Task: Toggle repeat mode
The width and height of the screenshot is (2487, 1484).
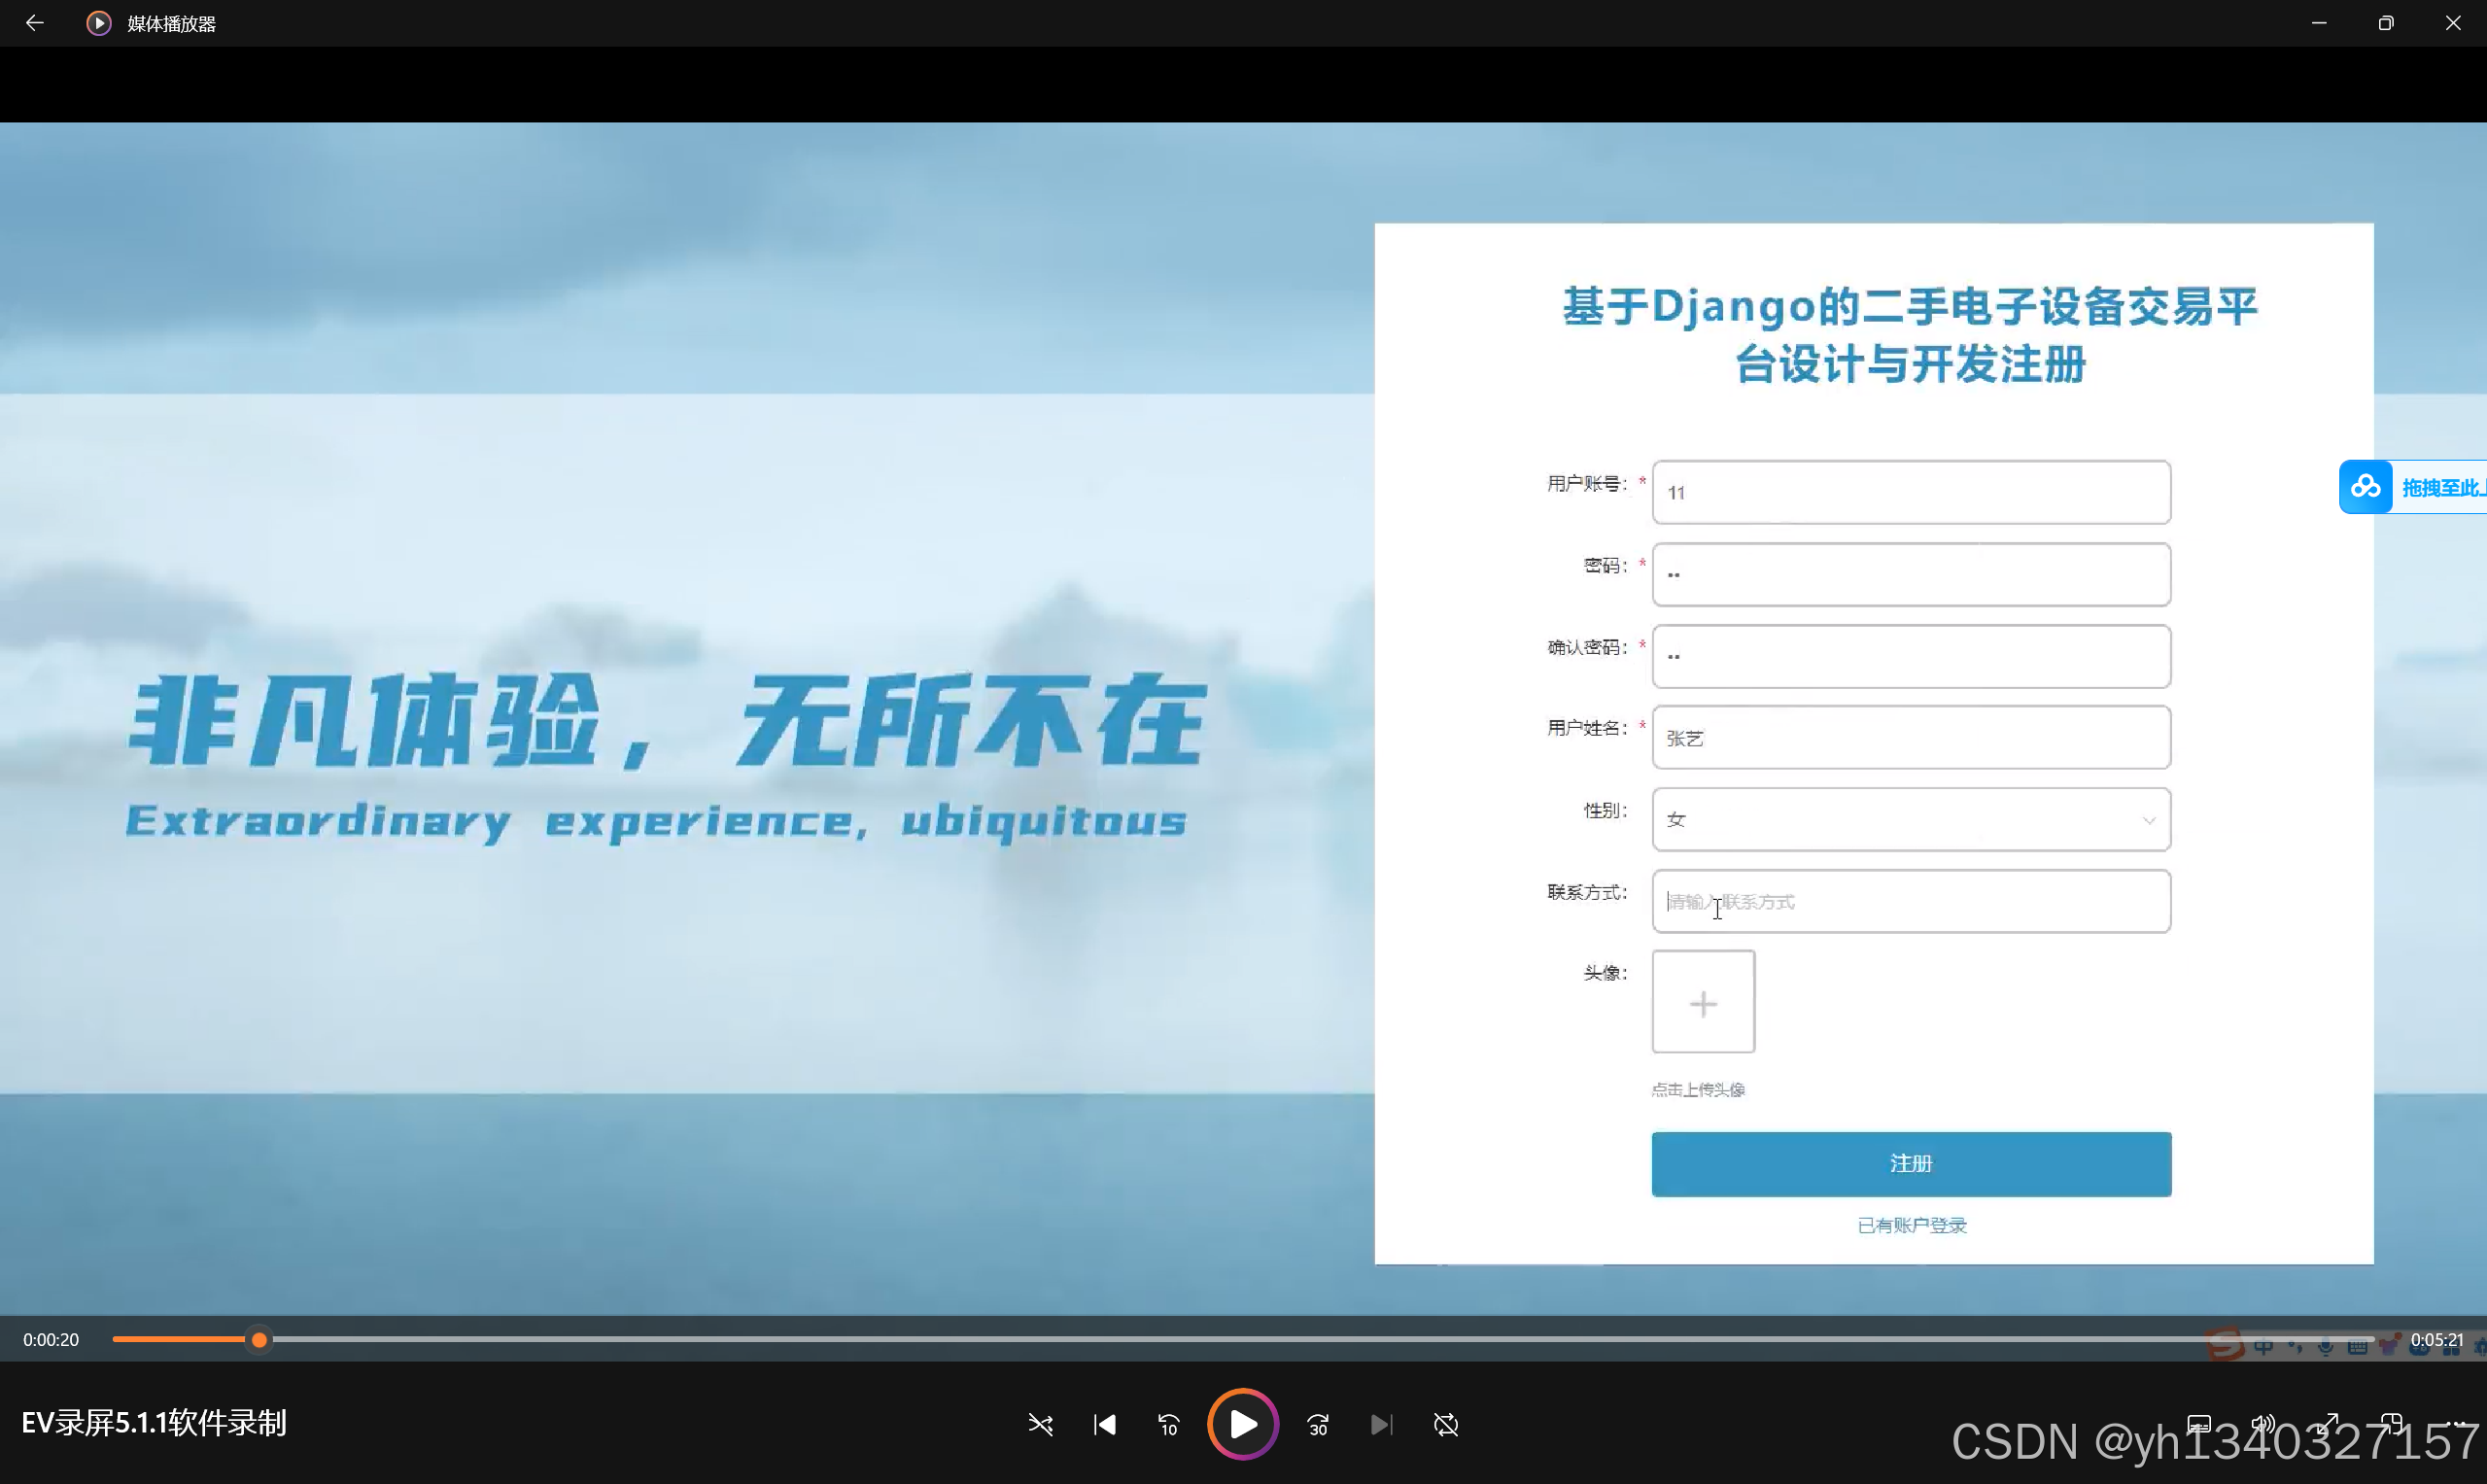Action: coord(1445,1424)
